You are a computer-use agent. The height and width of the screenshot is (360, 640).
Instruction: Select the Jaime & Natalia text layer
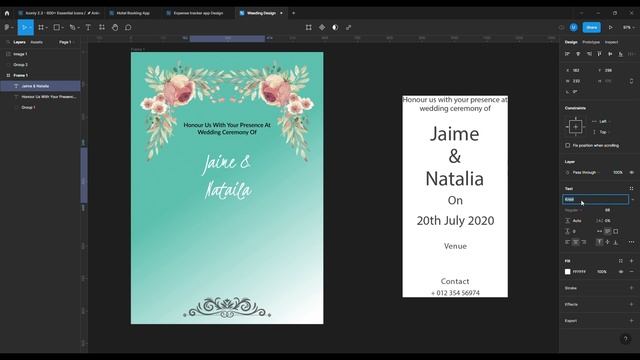tap(40, 86)
